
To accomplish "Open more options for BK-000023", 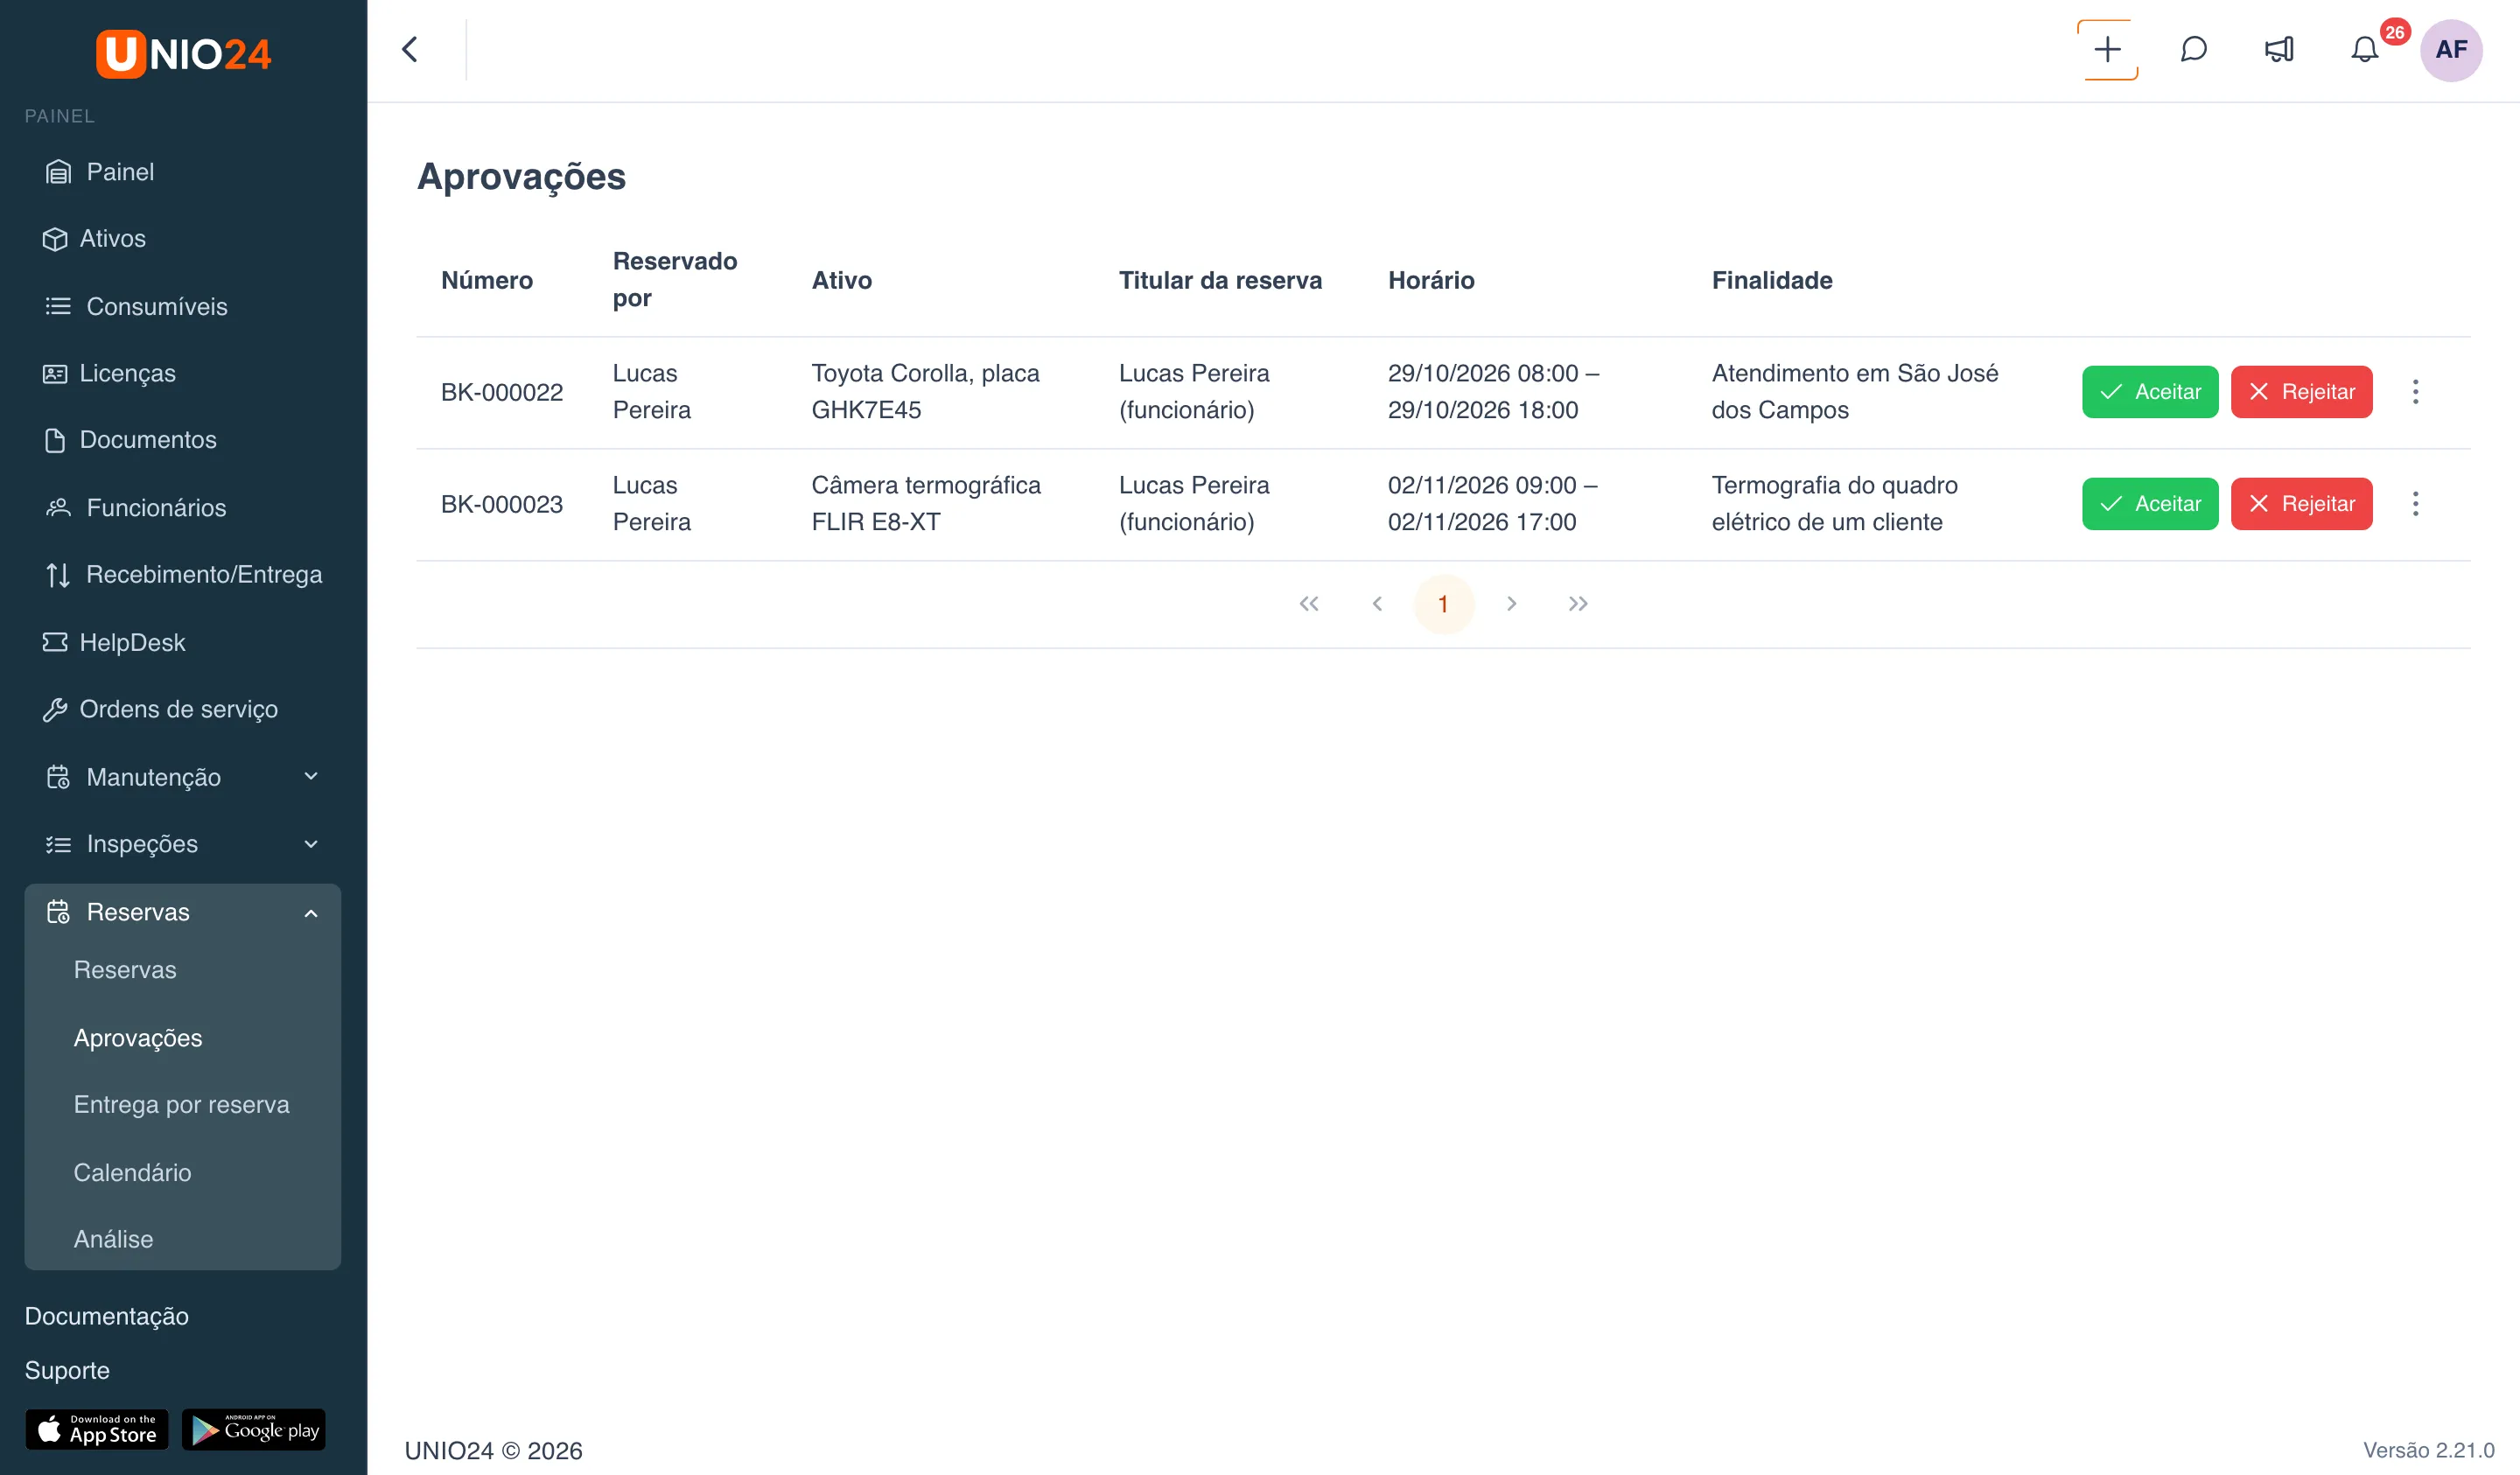I will [x=2415, y=504].
